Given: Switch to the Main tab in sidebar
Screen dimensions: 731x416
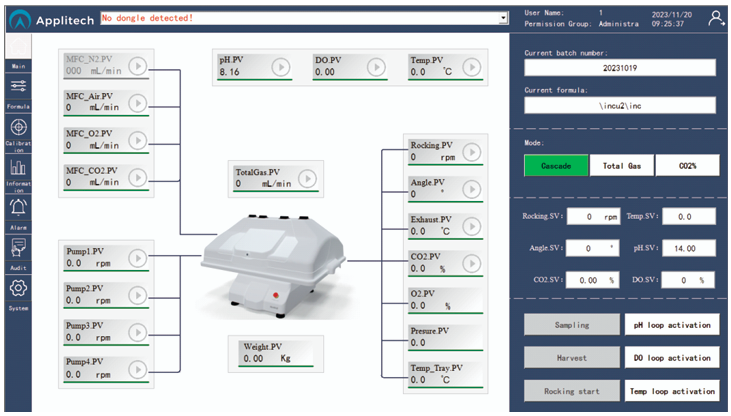Looking at the screenshot, I should coord(17,50).
